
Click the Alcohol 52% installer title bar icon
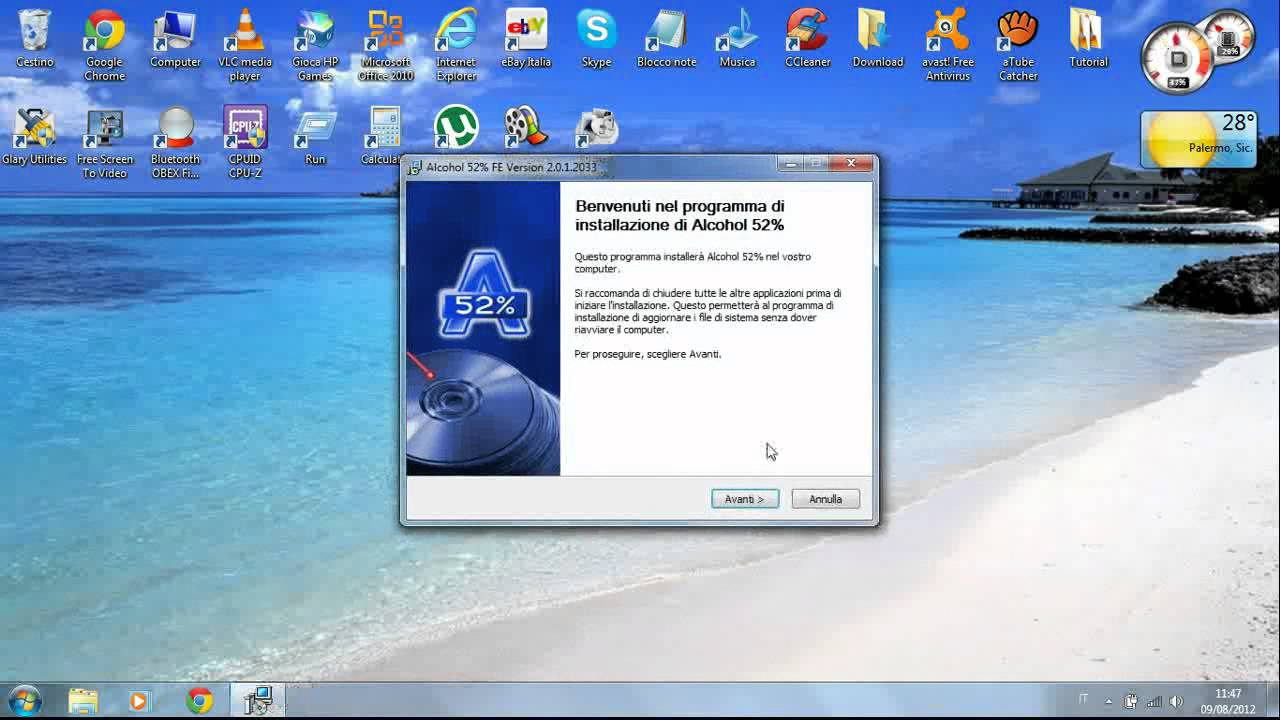coord(416,167)
